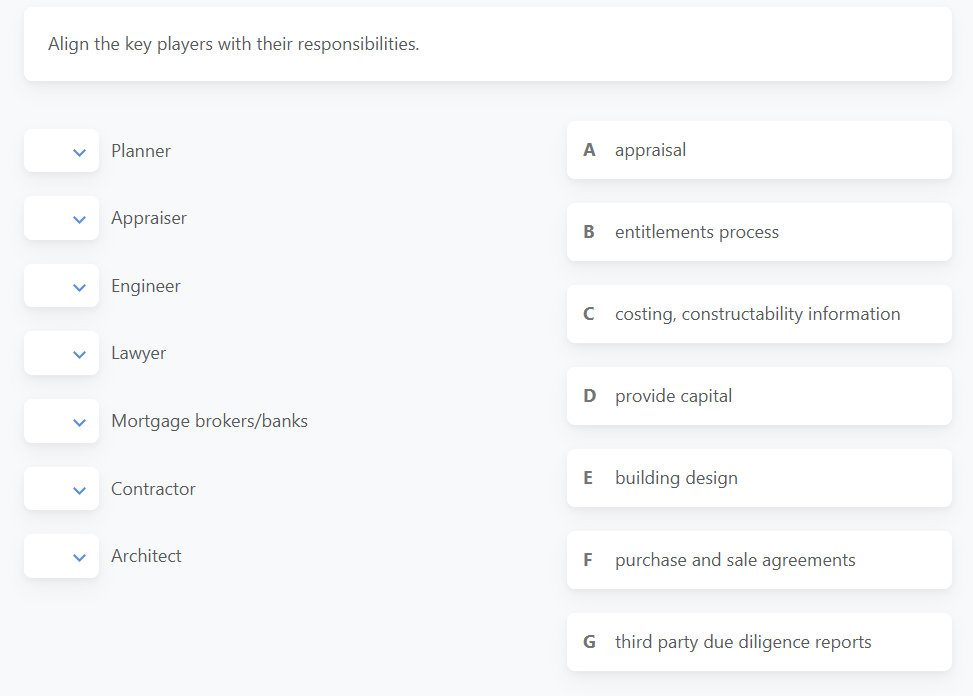
Task: Select answer card A appraisal
Action: pos(758,149)
